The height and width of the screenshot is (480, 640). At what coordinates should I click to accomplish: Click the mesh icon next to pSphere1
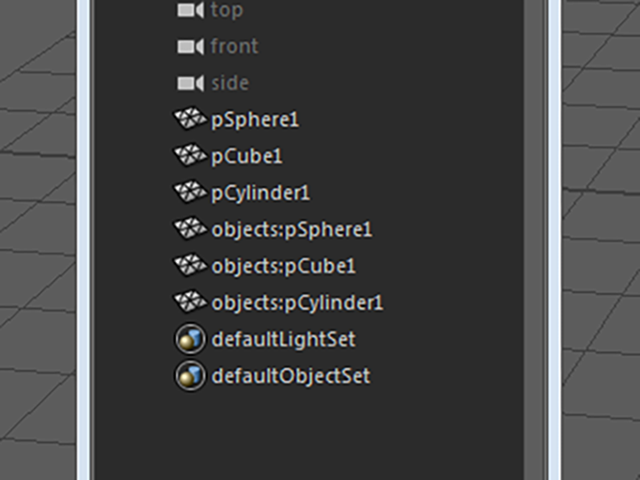coord(190,120)
